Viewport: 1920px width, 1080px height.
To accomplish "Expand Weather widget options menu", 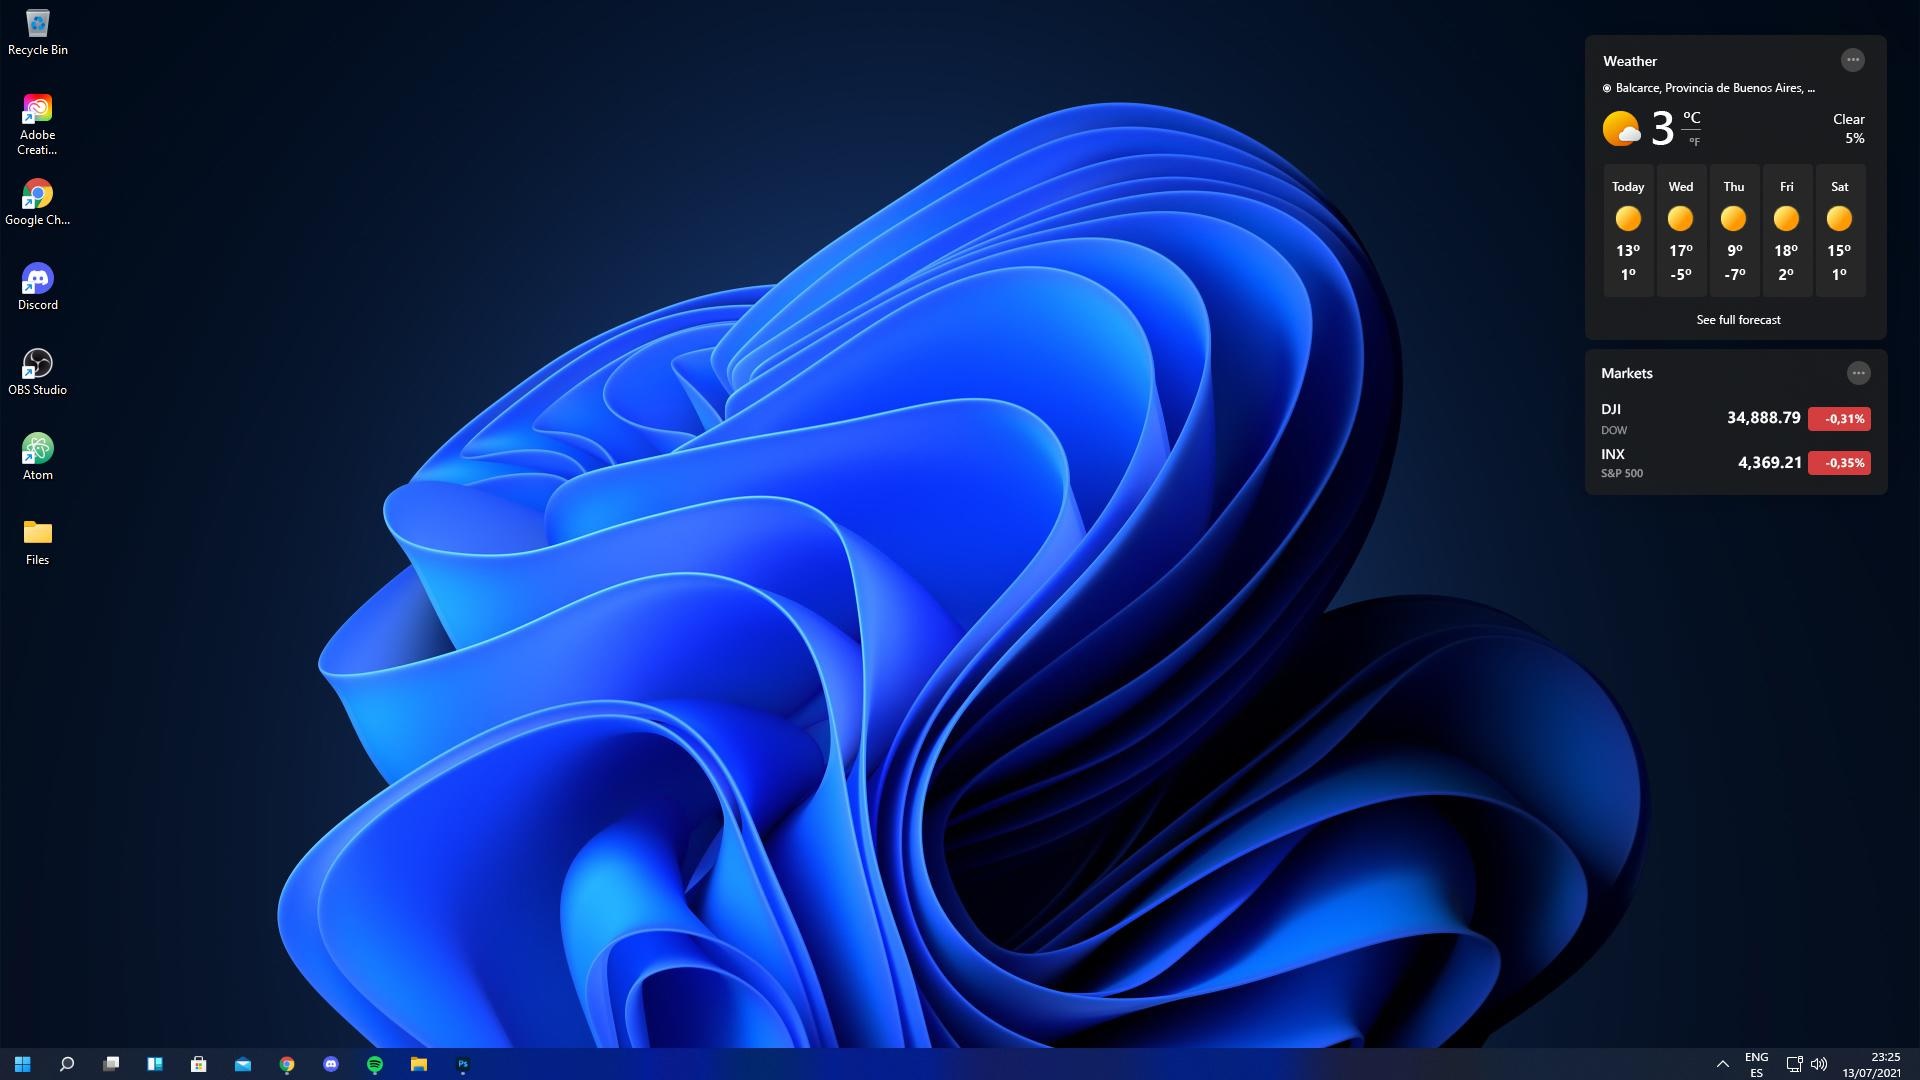I will [x=1853, y=59].
